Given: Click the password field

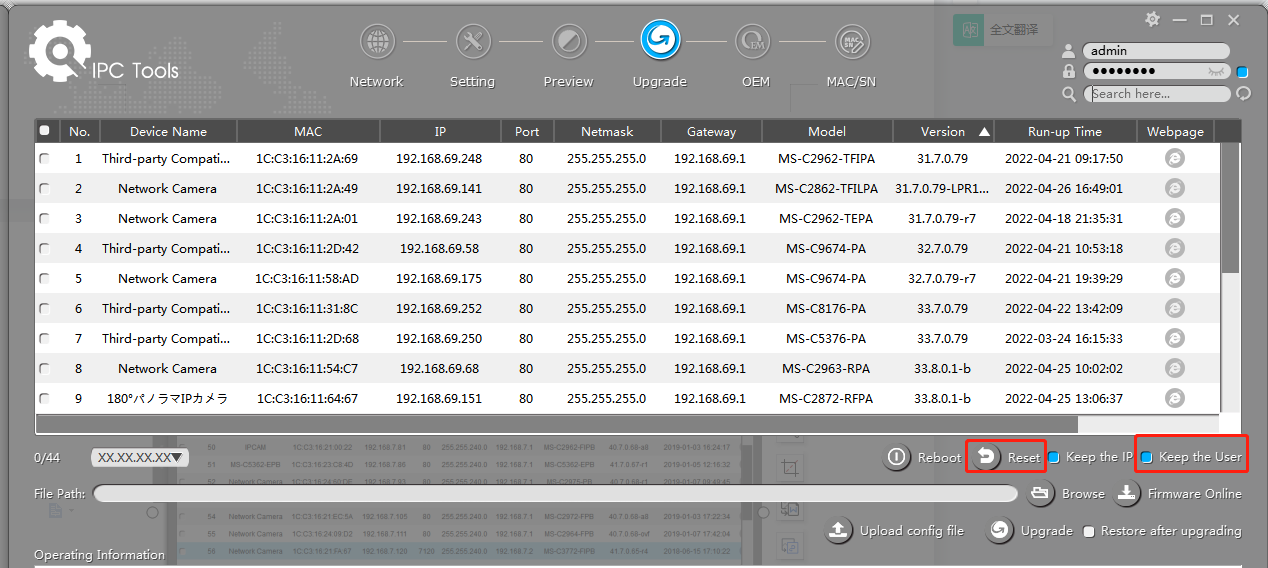Looking at the screenshot, I should coord(1157,72).
